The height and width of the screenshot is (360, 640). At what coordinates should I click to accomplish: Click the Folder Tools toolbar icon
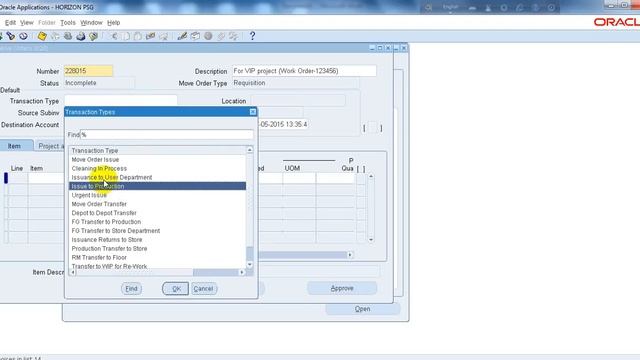click(x=233, y=36)
